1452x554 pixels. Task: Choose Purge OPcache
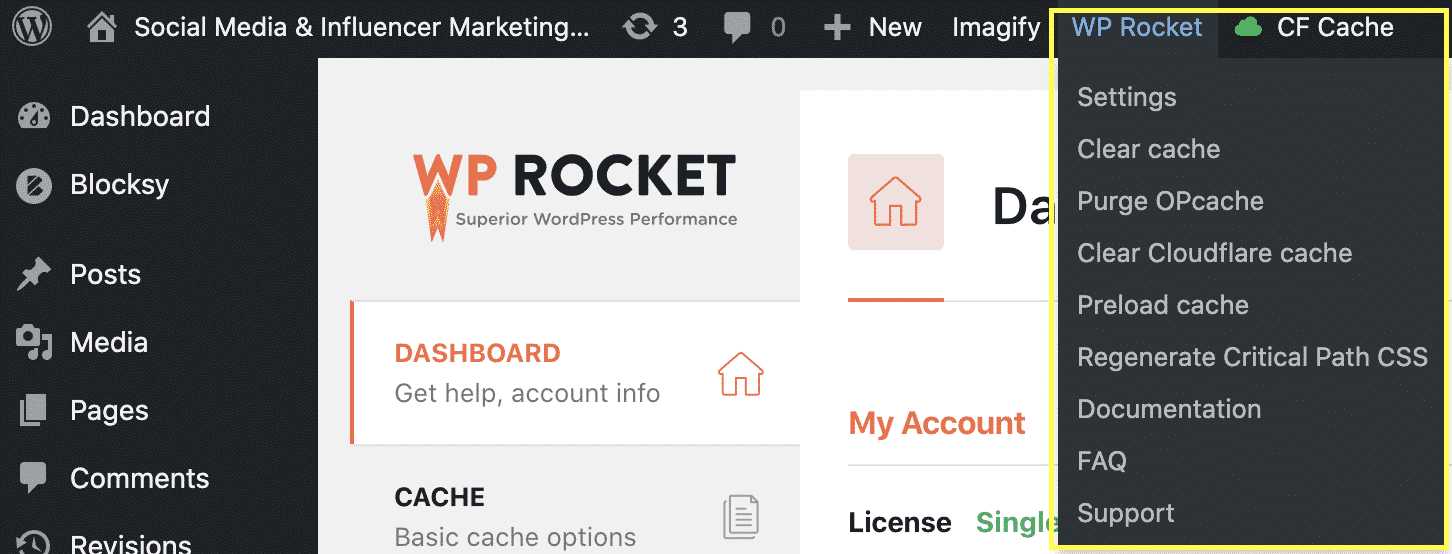1170,201
